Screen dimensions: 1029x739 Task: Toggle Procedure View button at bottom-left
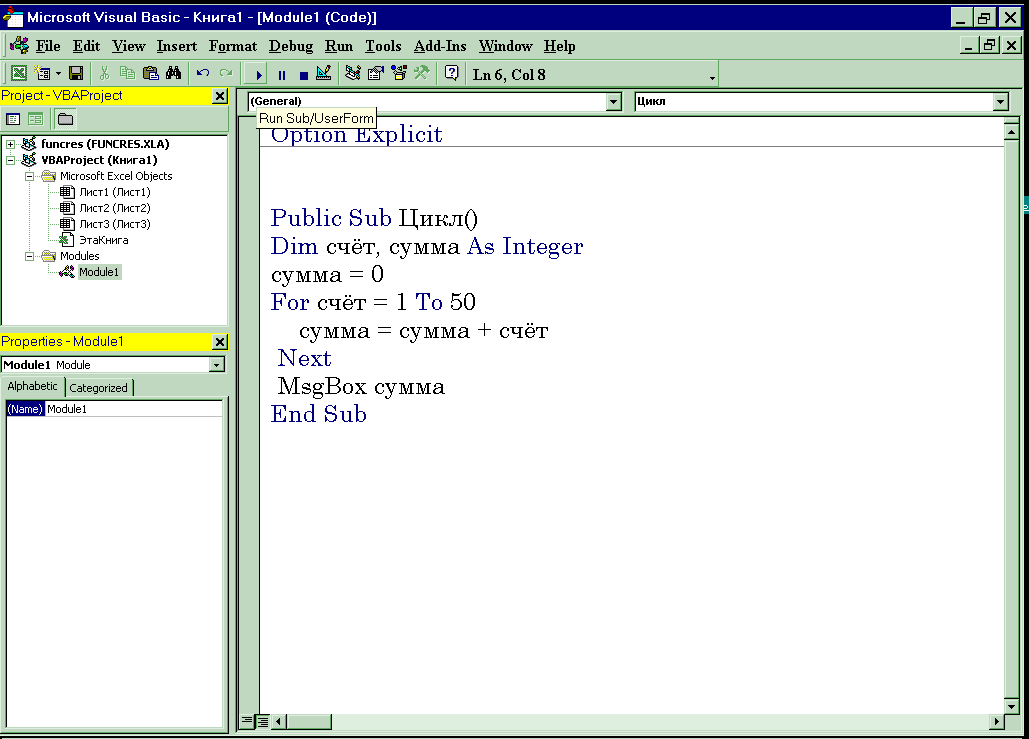pos(247,721)
